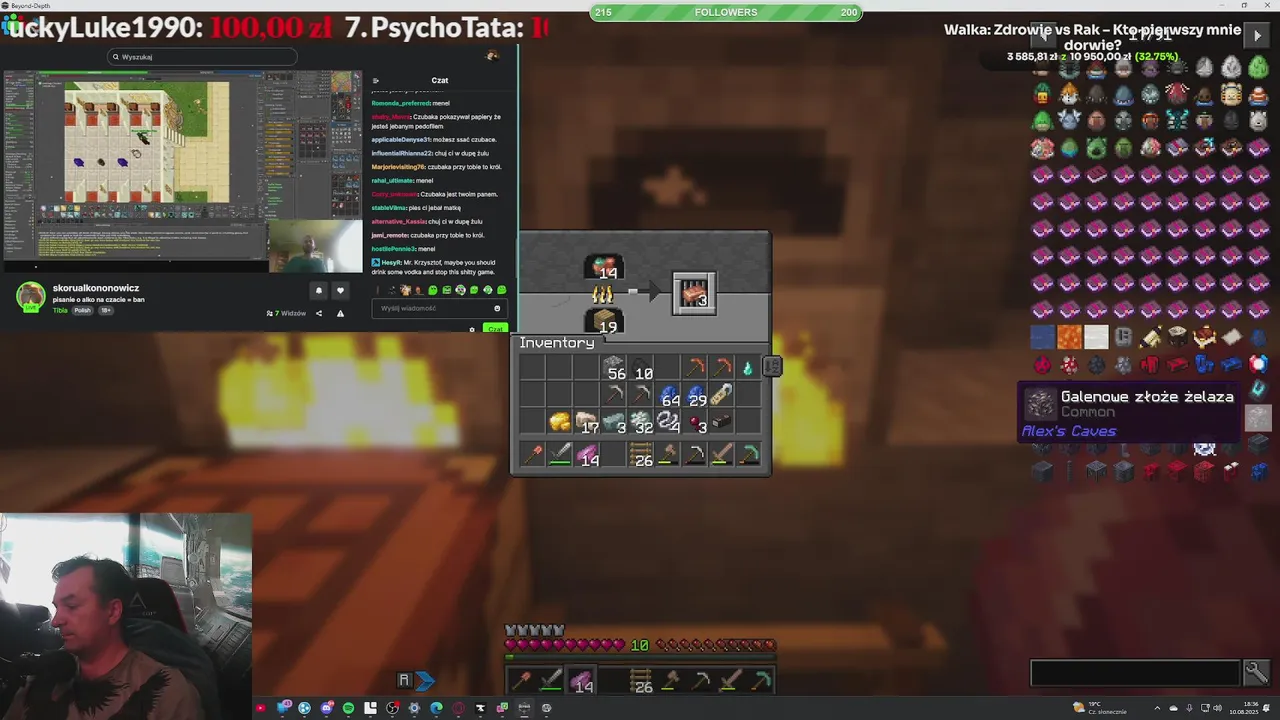The height and width of the screenshot is (720, 1280).
Task: Click the share stream icon
Action: click(x=319, y=313)
